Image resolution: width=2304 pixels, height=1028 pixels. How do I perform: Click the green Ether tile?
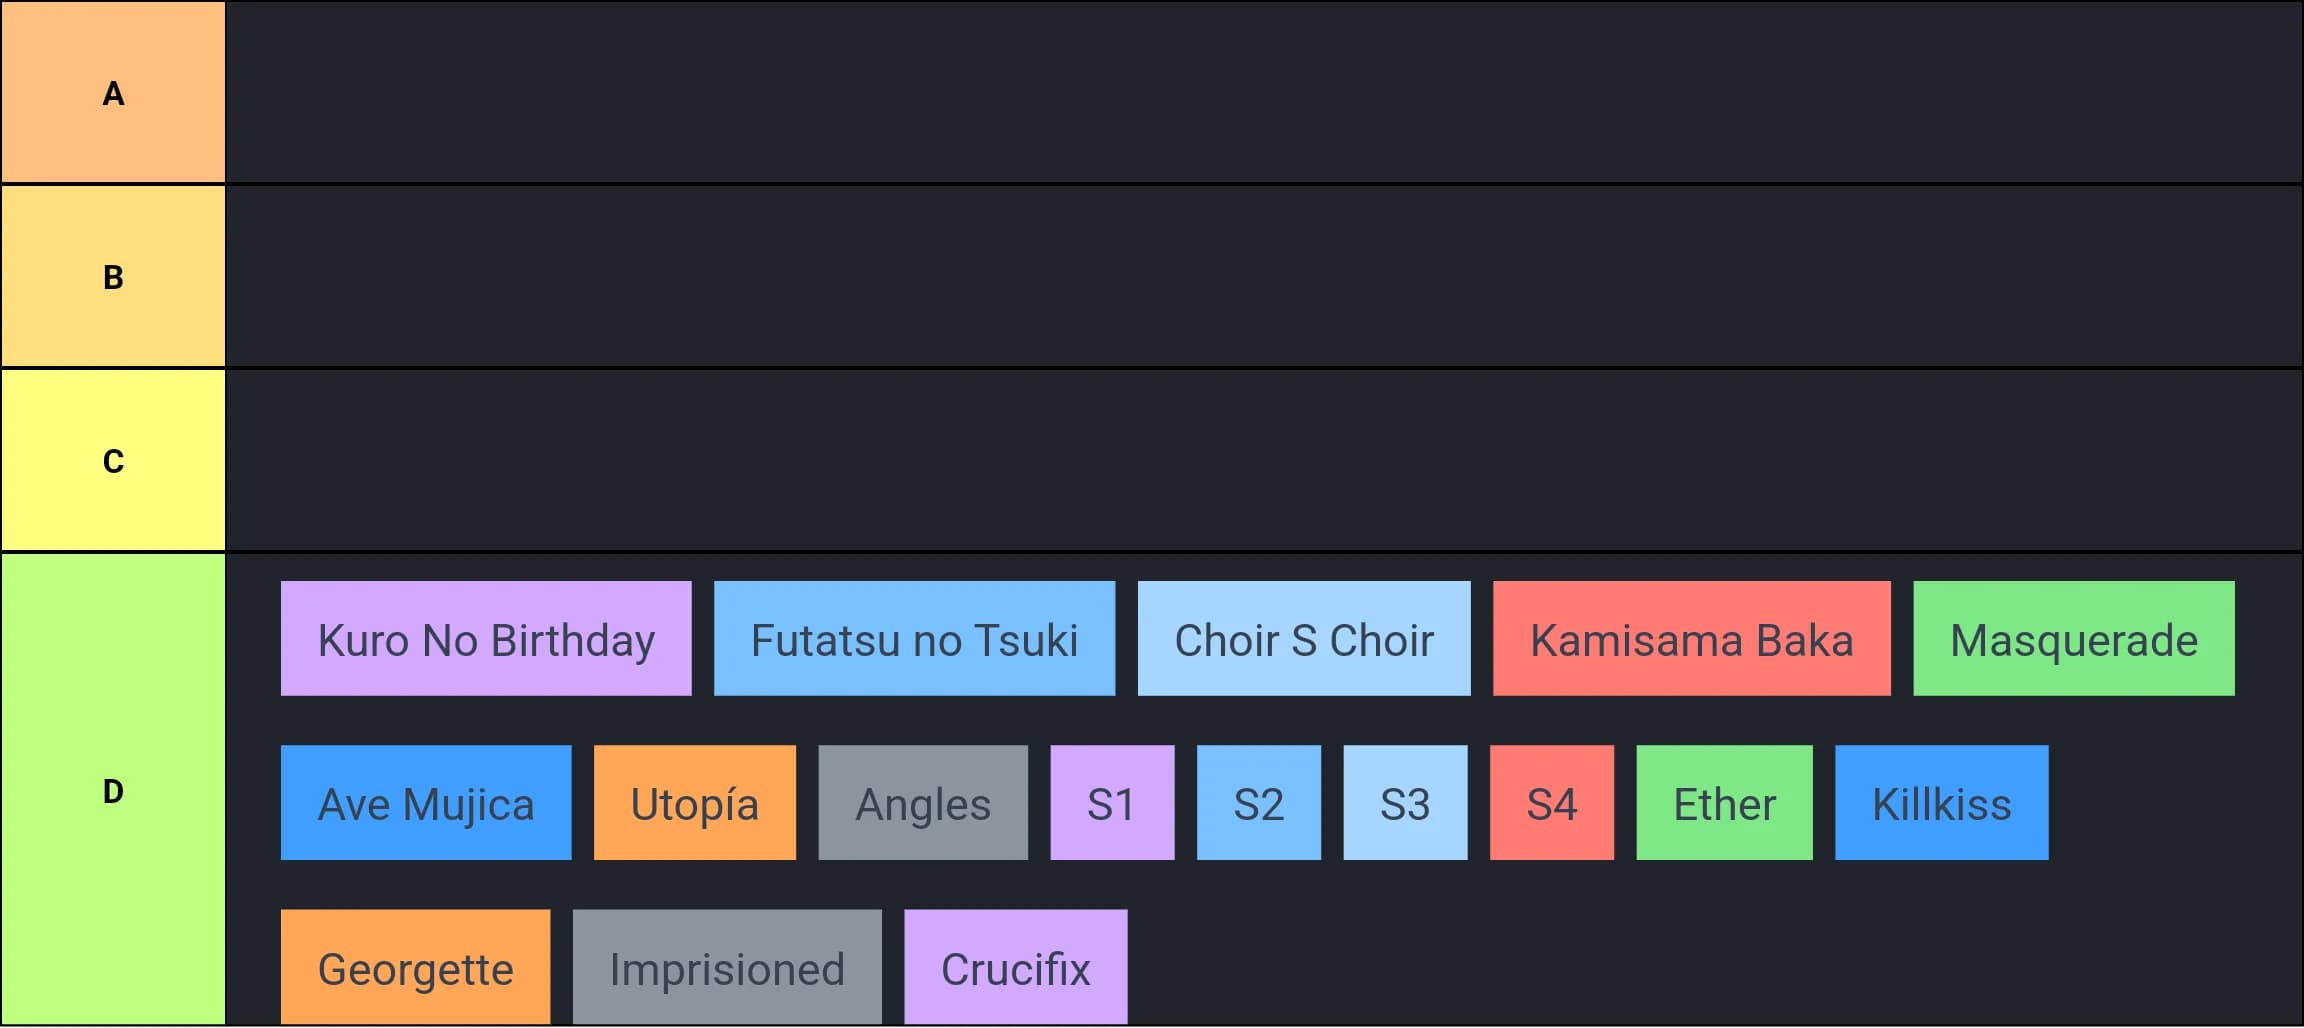click(1724, 802)
